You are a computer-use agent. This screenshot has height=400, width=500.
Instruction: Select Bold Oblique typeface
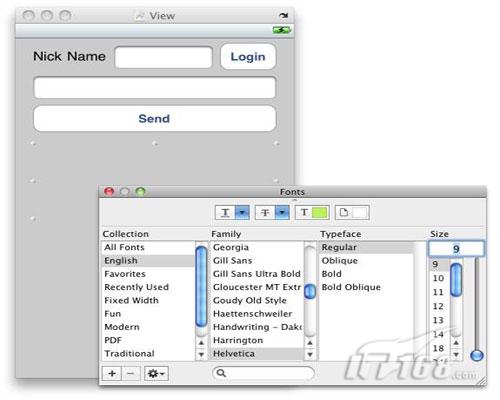tap(366, 287)
